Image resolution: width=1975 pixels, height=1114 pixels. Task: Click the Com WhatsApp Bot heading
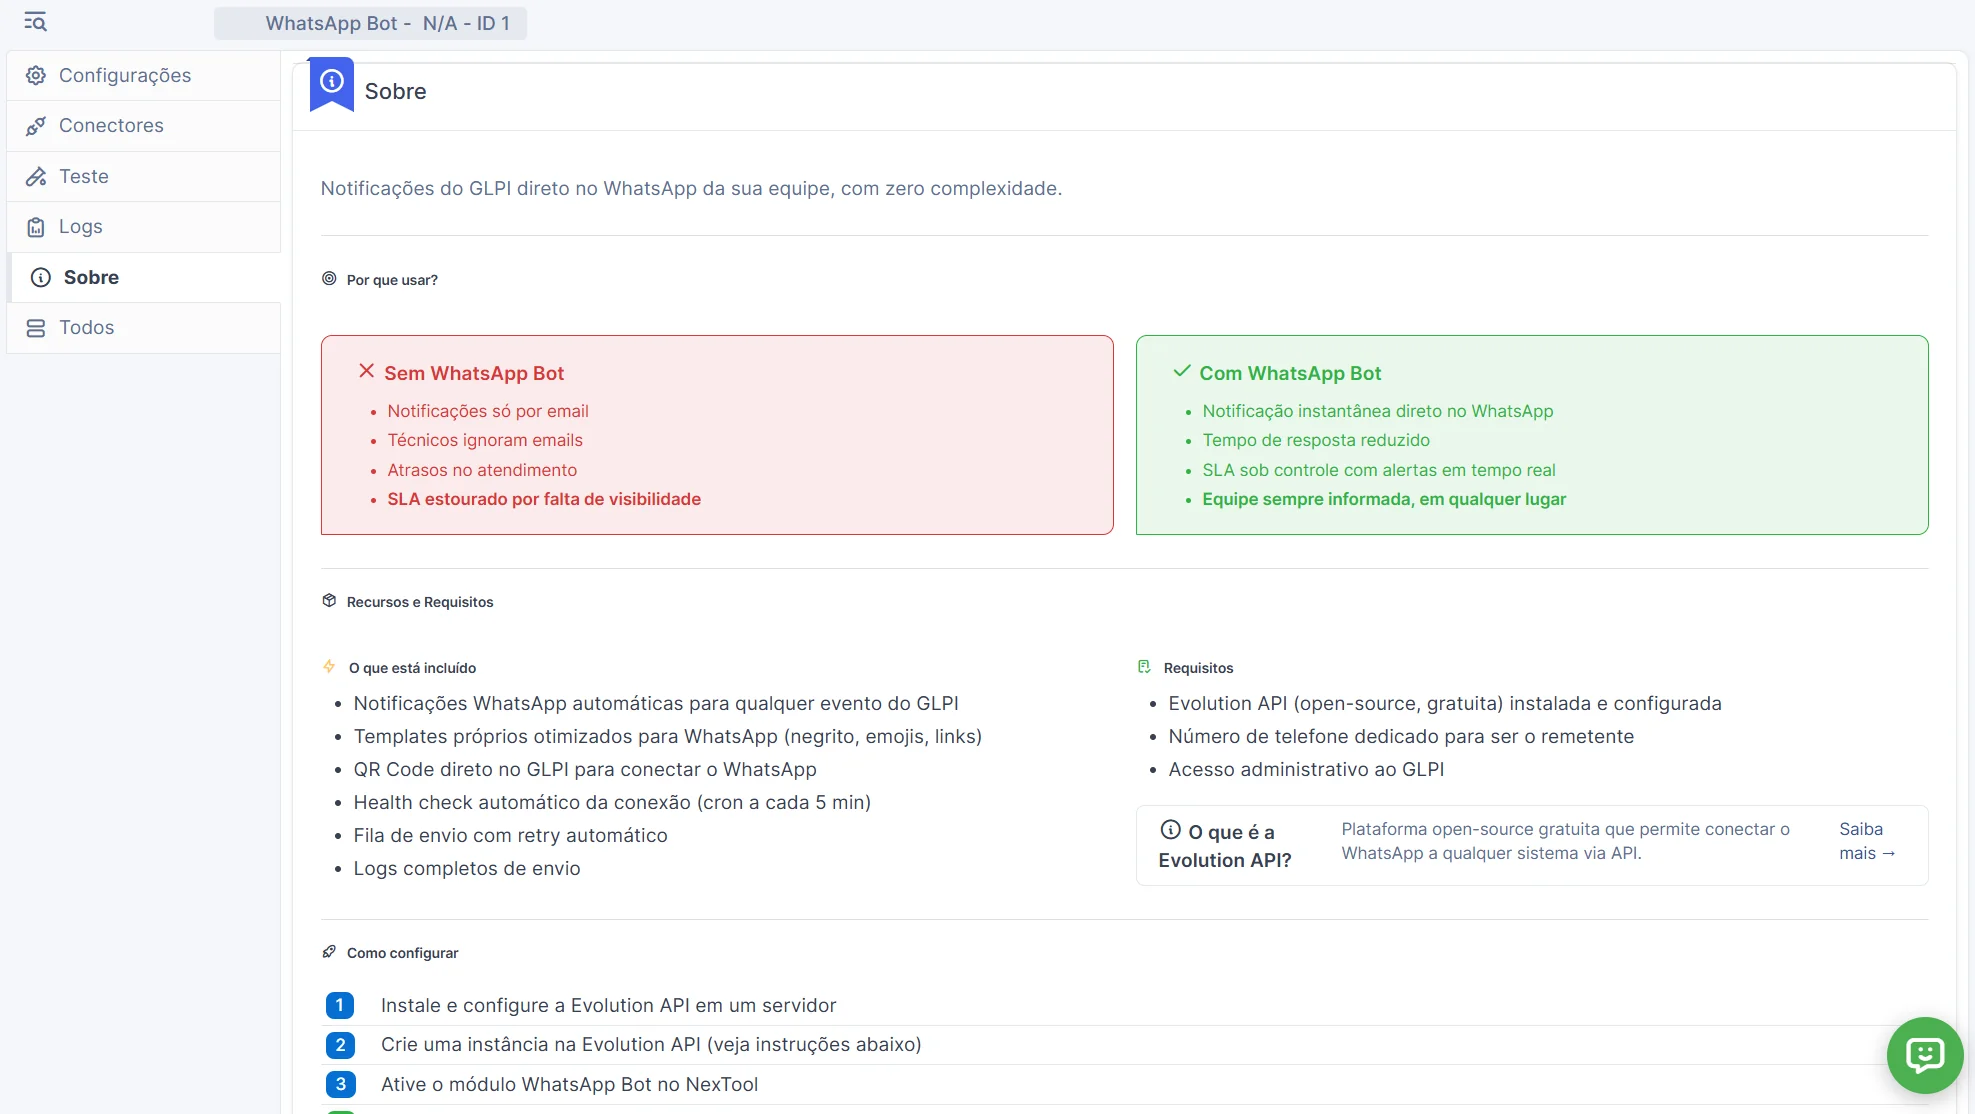(x=1290, y=373)
